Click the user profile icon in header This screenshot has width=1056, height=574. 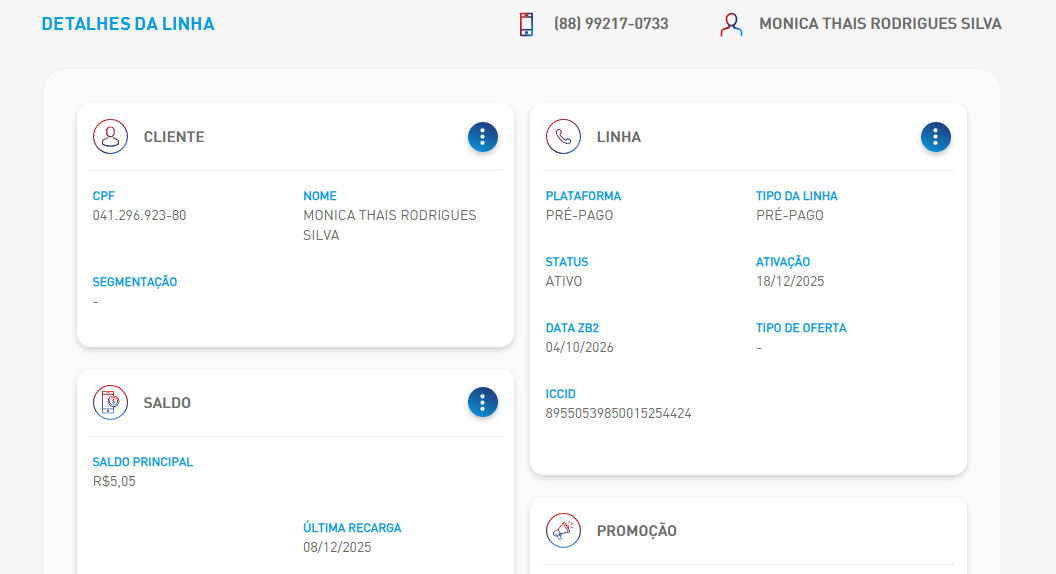click(x=731, y=24)
